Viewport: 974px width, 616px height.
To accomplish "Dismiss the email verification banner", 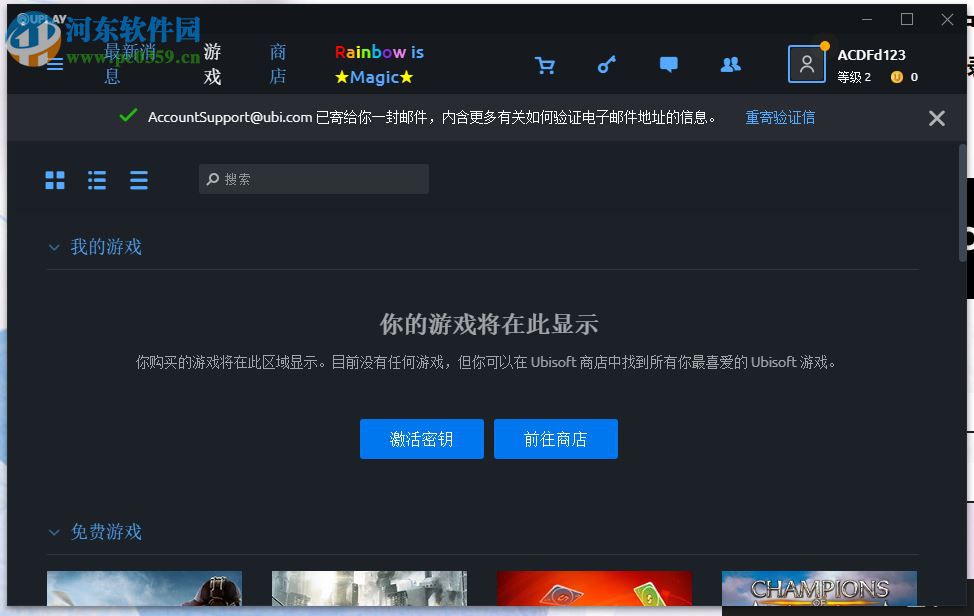I will coord(936,117).
